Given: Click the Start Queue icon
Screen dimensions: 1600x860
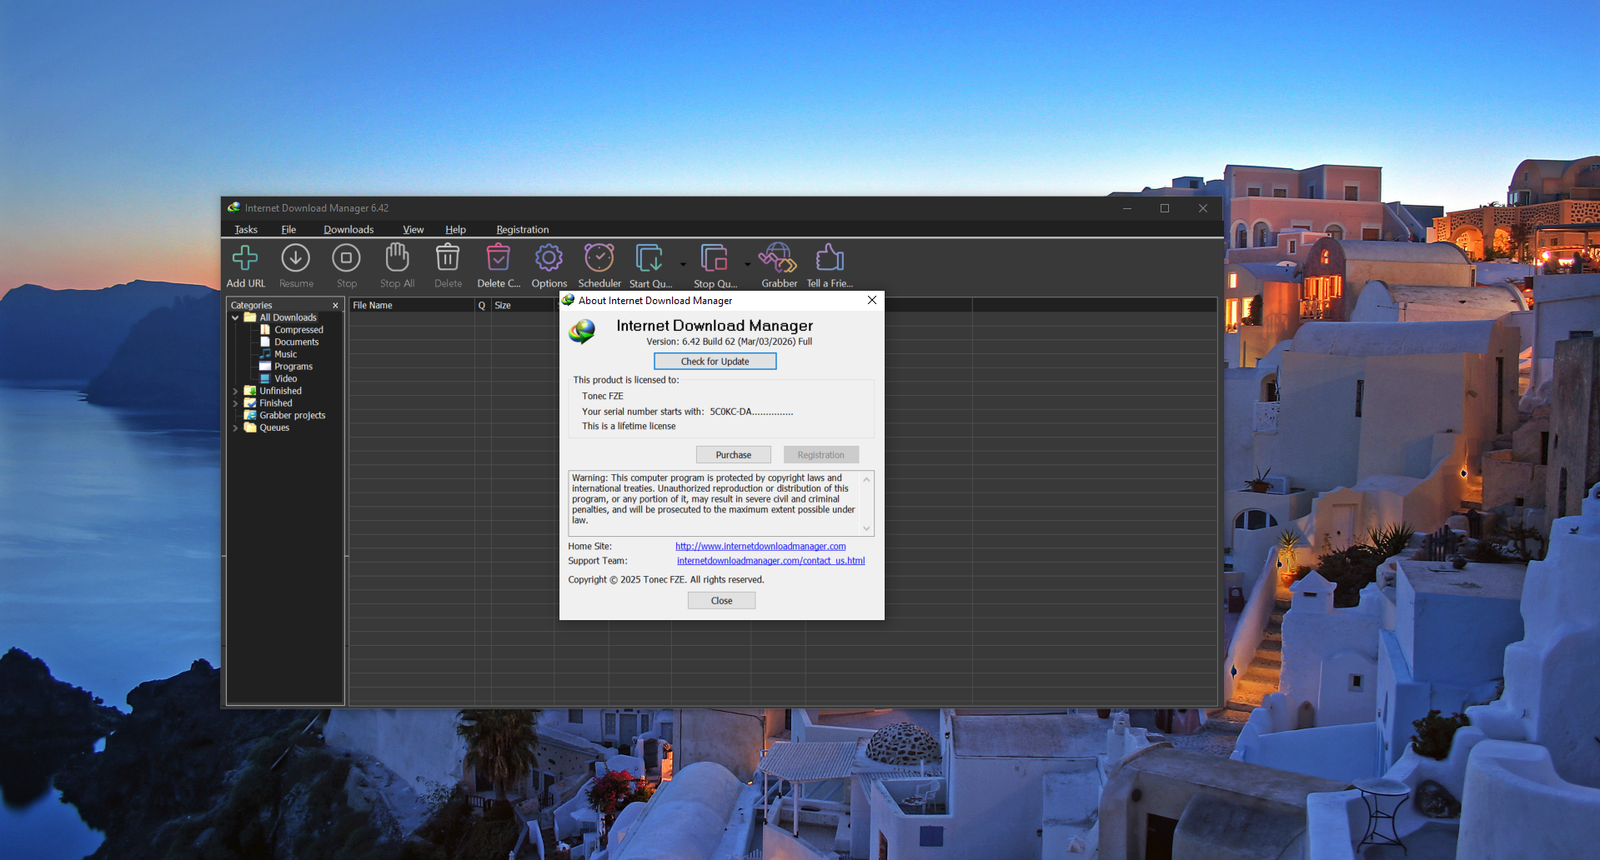Looking at the screenshot, I should [x=649, y=259].
